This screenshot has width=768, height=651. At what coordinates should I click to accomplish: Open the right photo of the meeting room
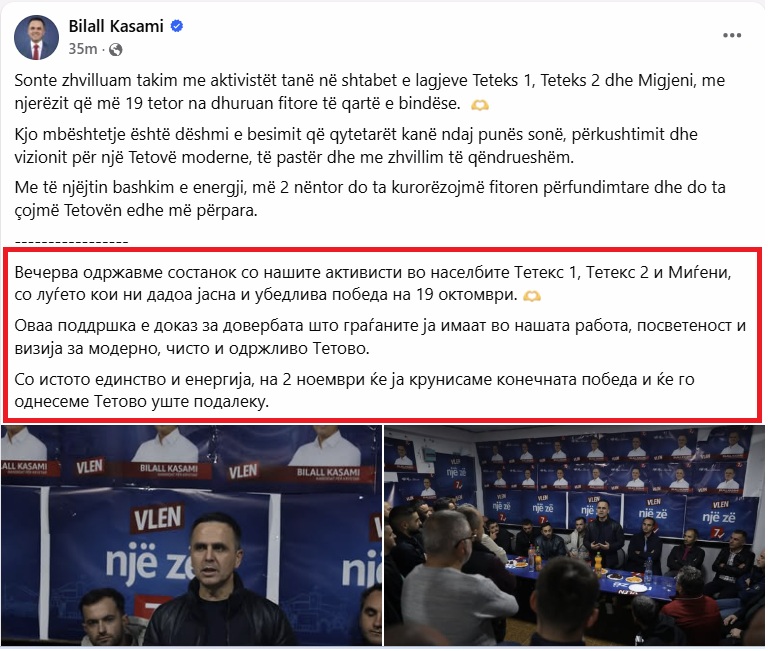[x=574, y=535]
